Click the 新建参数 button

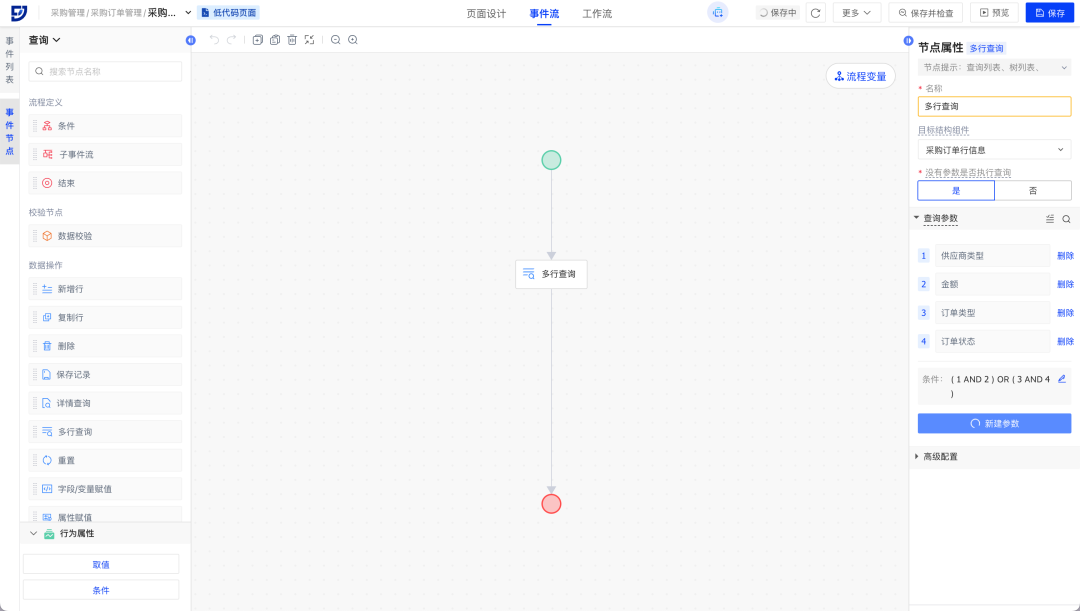point(994,424)
